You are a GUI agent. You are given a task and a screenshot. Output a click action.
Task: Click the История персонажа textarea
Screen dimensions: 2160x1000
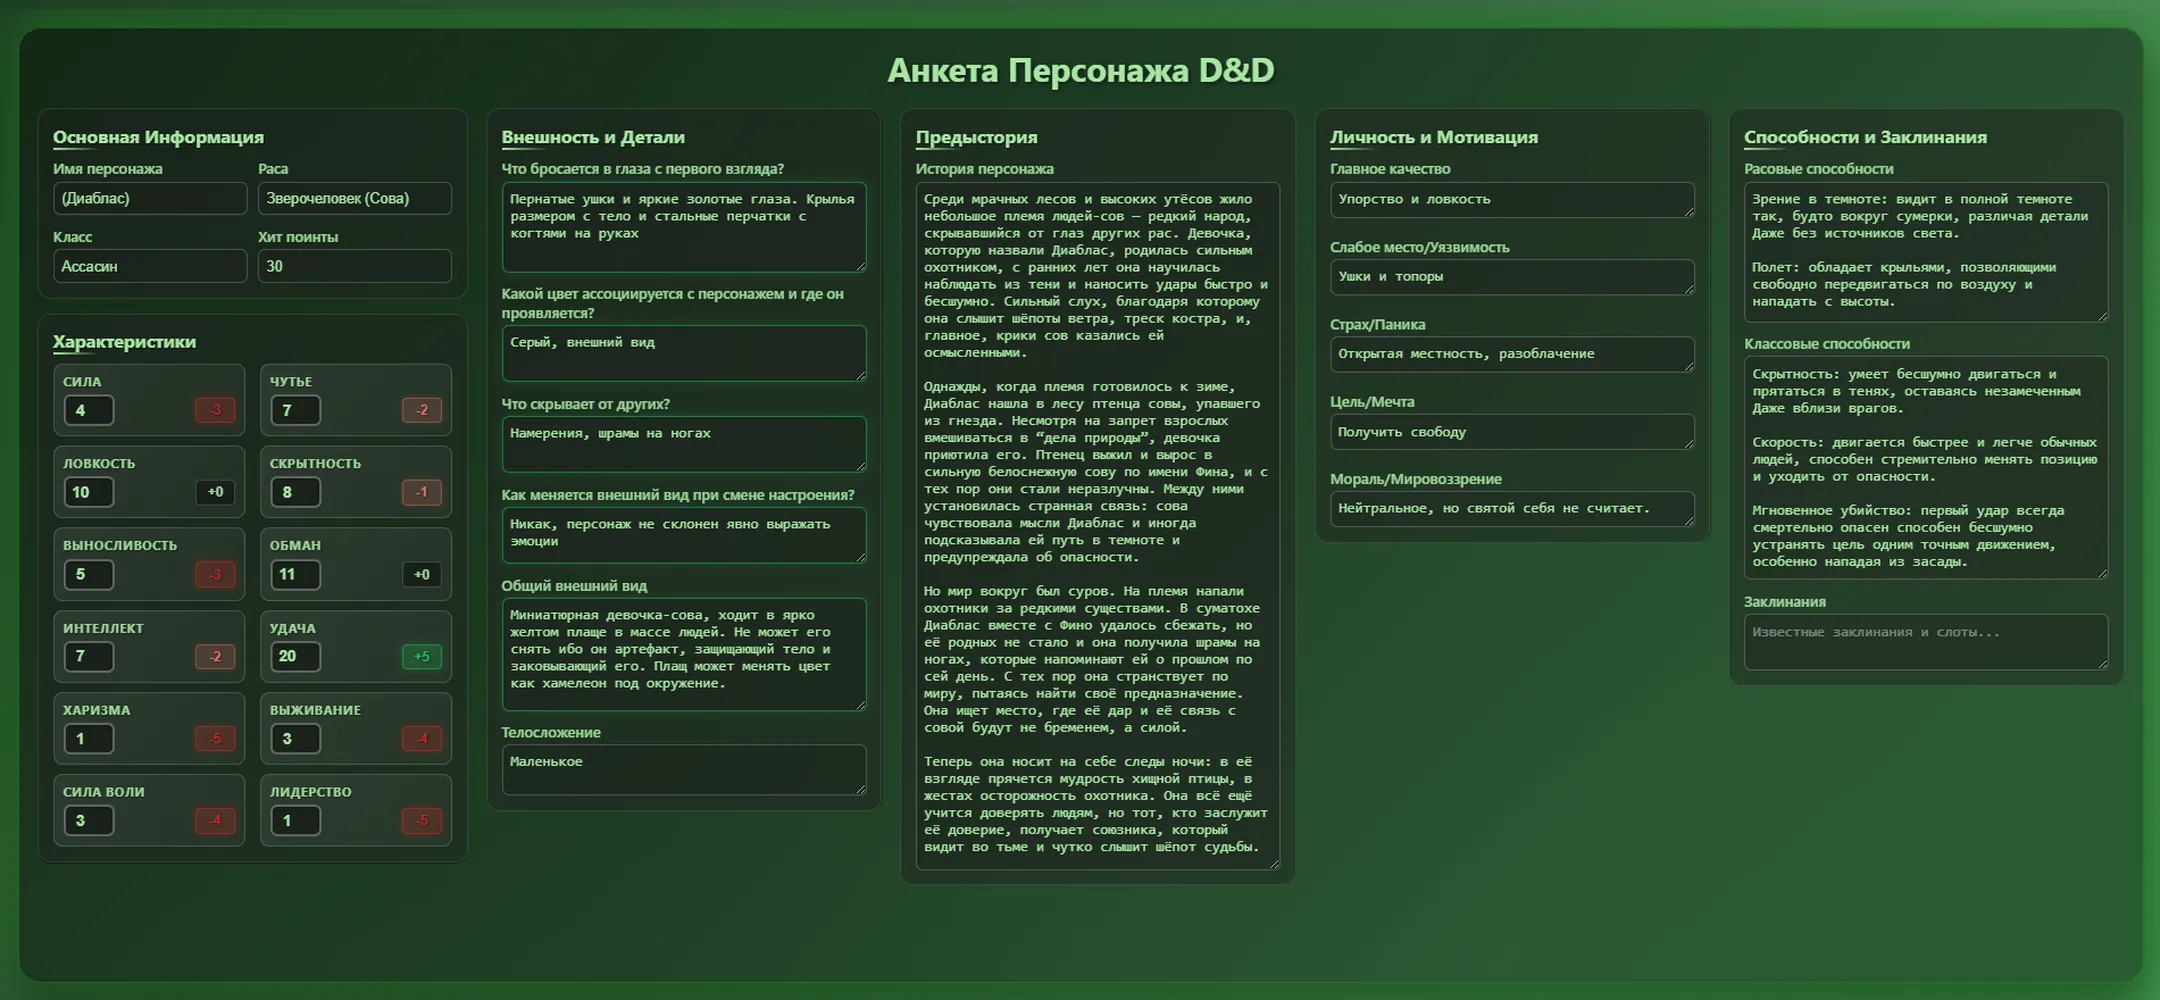click(1098, 526)
